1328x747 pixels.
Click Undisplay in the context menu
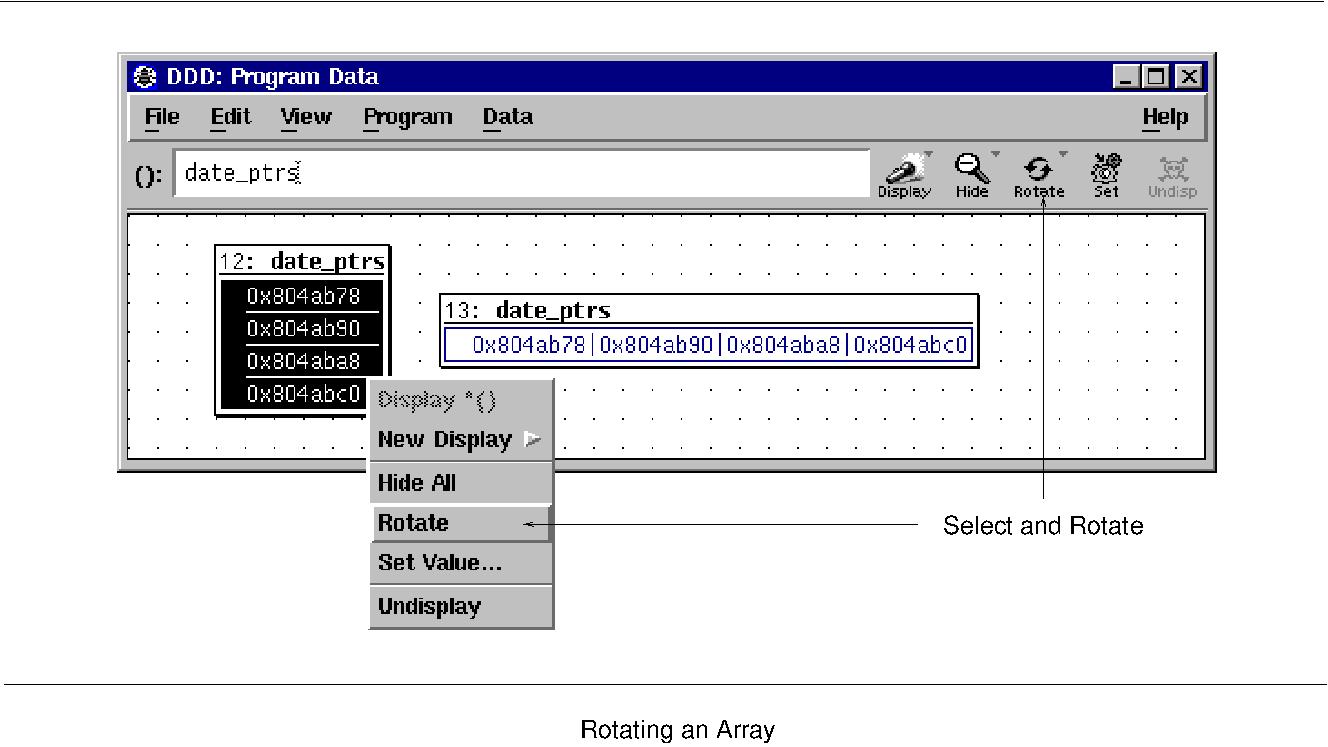point(460,606)
